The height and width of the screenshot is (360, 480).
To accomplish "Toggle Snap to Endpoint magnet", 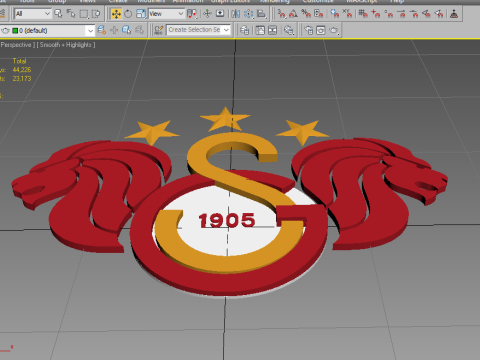I will coord(401,14).
